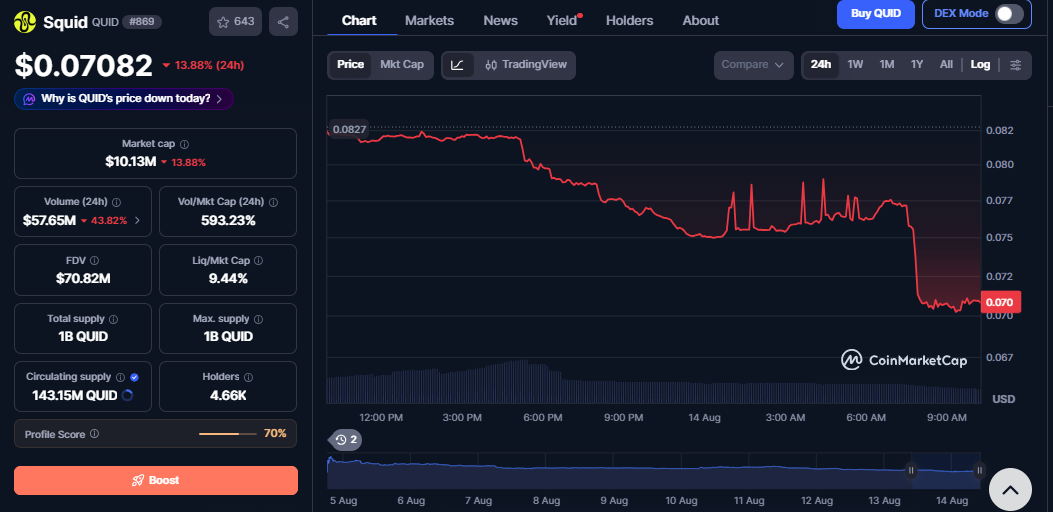The width and height of the screenshot is (1053, 512).
Task: Open the Yield tab
Action: pos(562,21)
